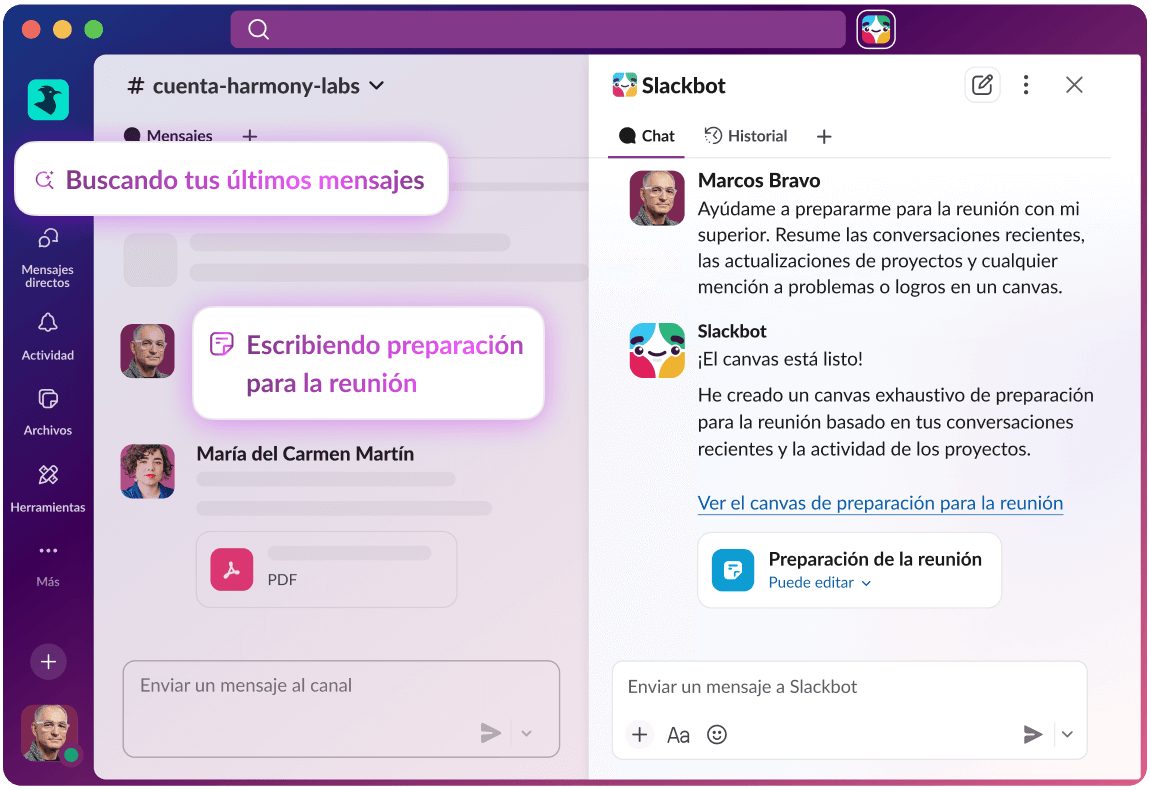
Task: Start a new message with the compose icon
Action: (982, 85)
